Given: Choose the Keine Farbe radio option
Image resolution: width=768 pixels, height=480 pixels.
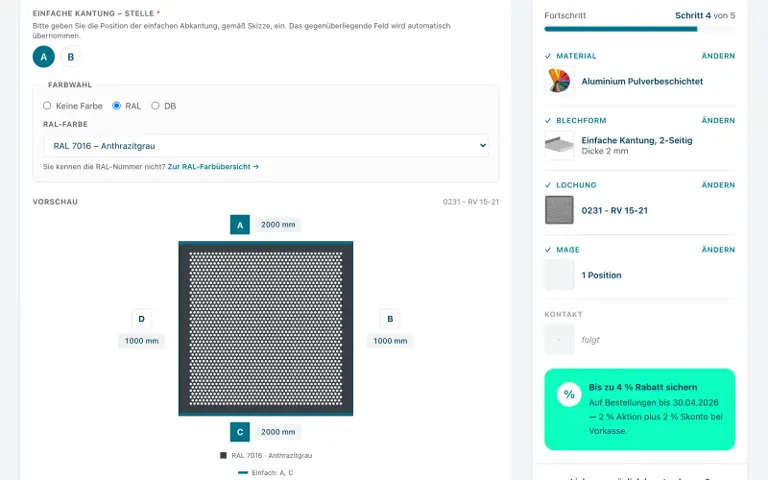Looking at the screenshot, I should click(47, 106).
